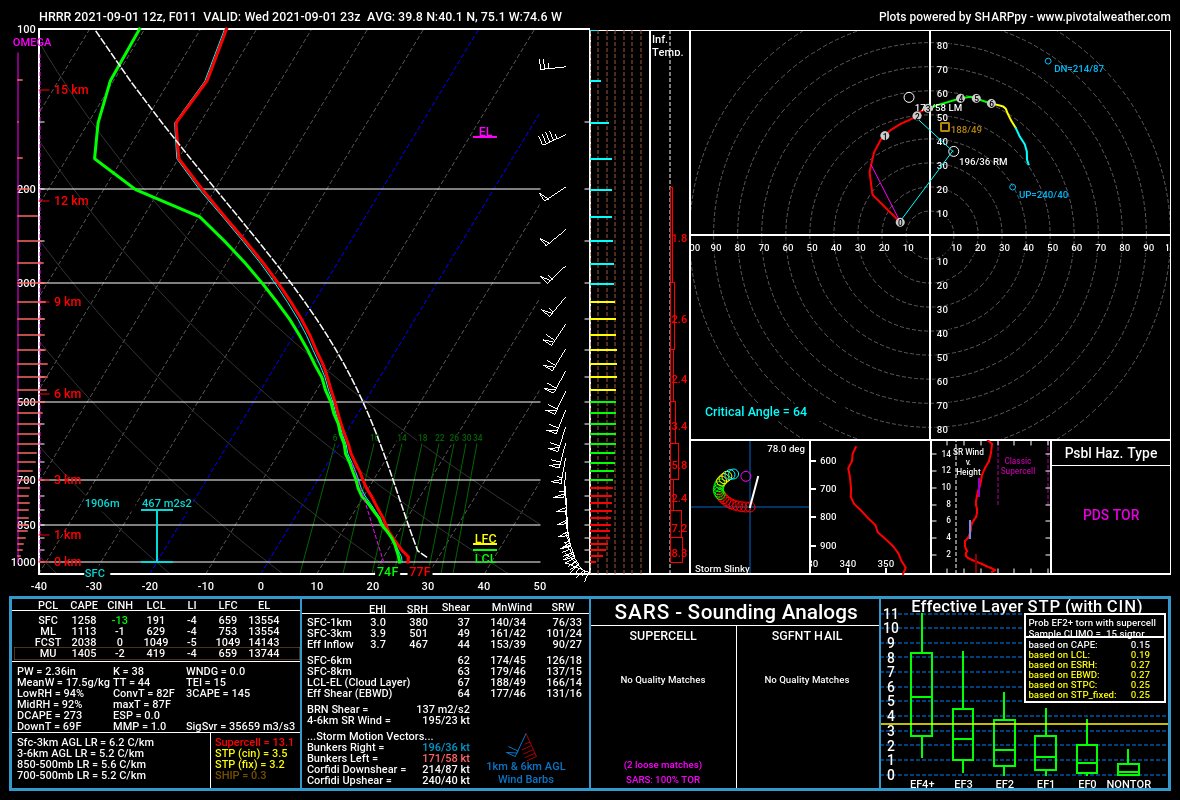This screenshot has height=800, width=1180.
Task: Click the 77F surface temperature label
Action: click(420, 572)
